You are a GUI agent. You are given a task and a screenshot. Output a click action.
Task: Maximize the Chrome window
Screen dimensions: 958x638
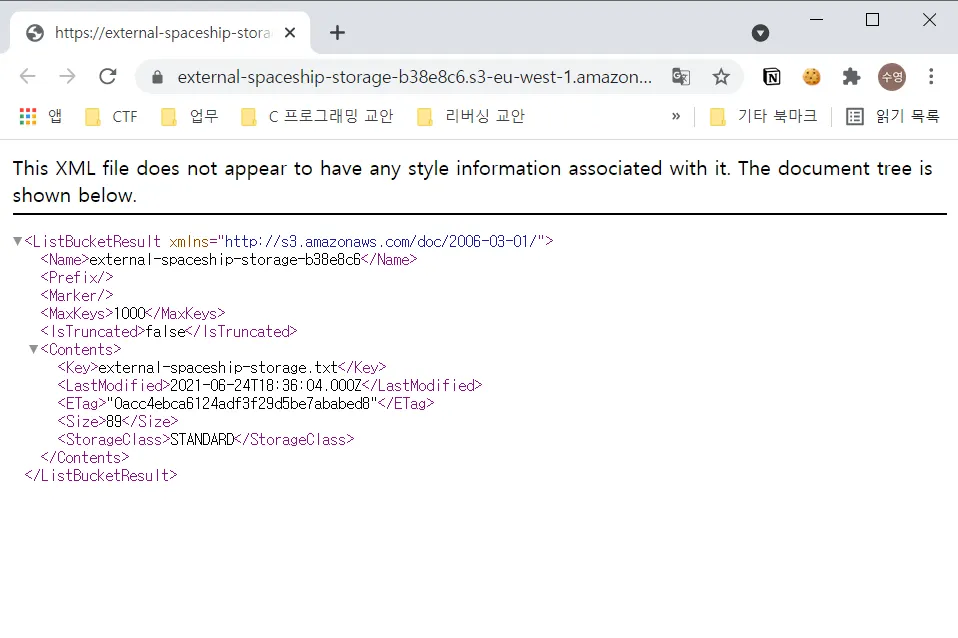pyautogui.click(x=872, y=20)
